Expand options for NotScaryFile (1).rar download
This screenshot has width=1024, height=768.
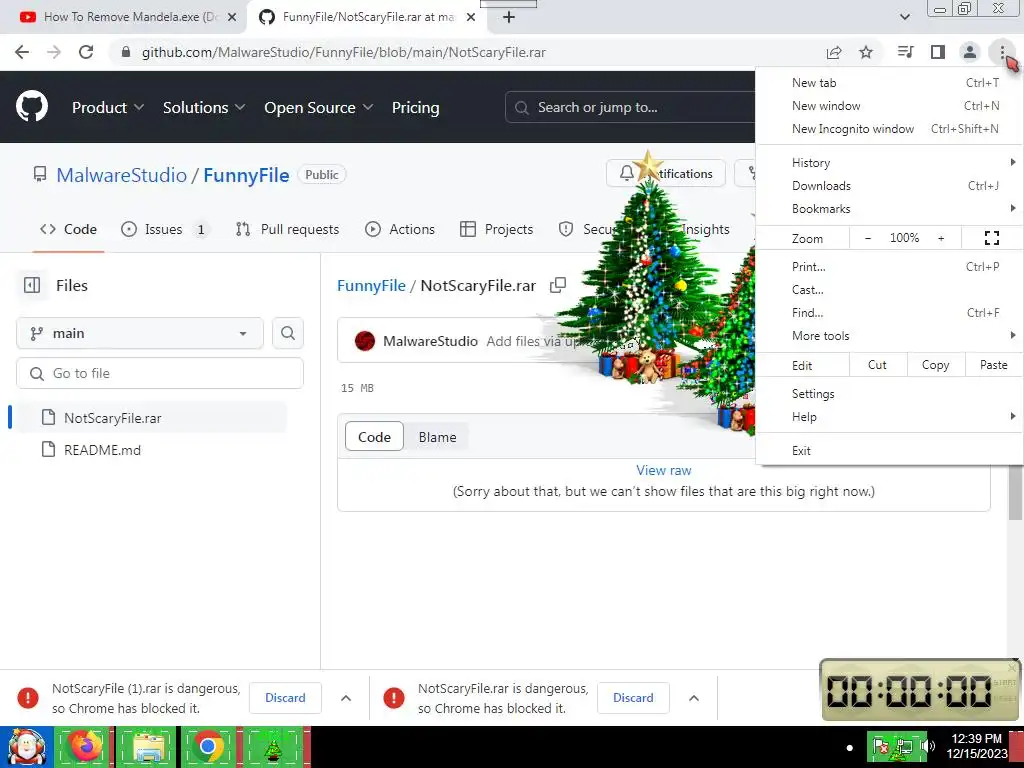346,697
